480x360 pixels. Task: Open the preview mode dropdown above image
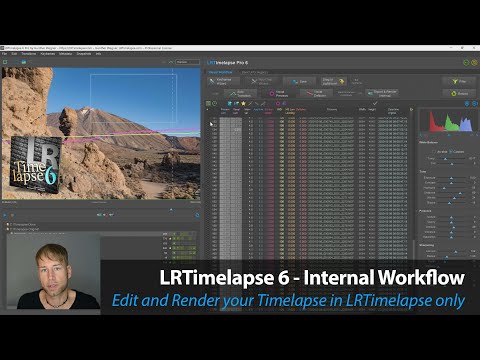(x=187, y=62)
